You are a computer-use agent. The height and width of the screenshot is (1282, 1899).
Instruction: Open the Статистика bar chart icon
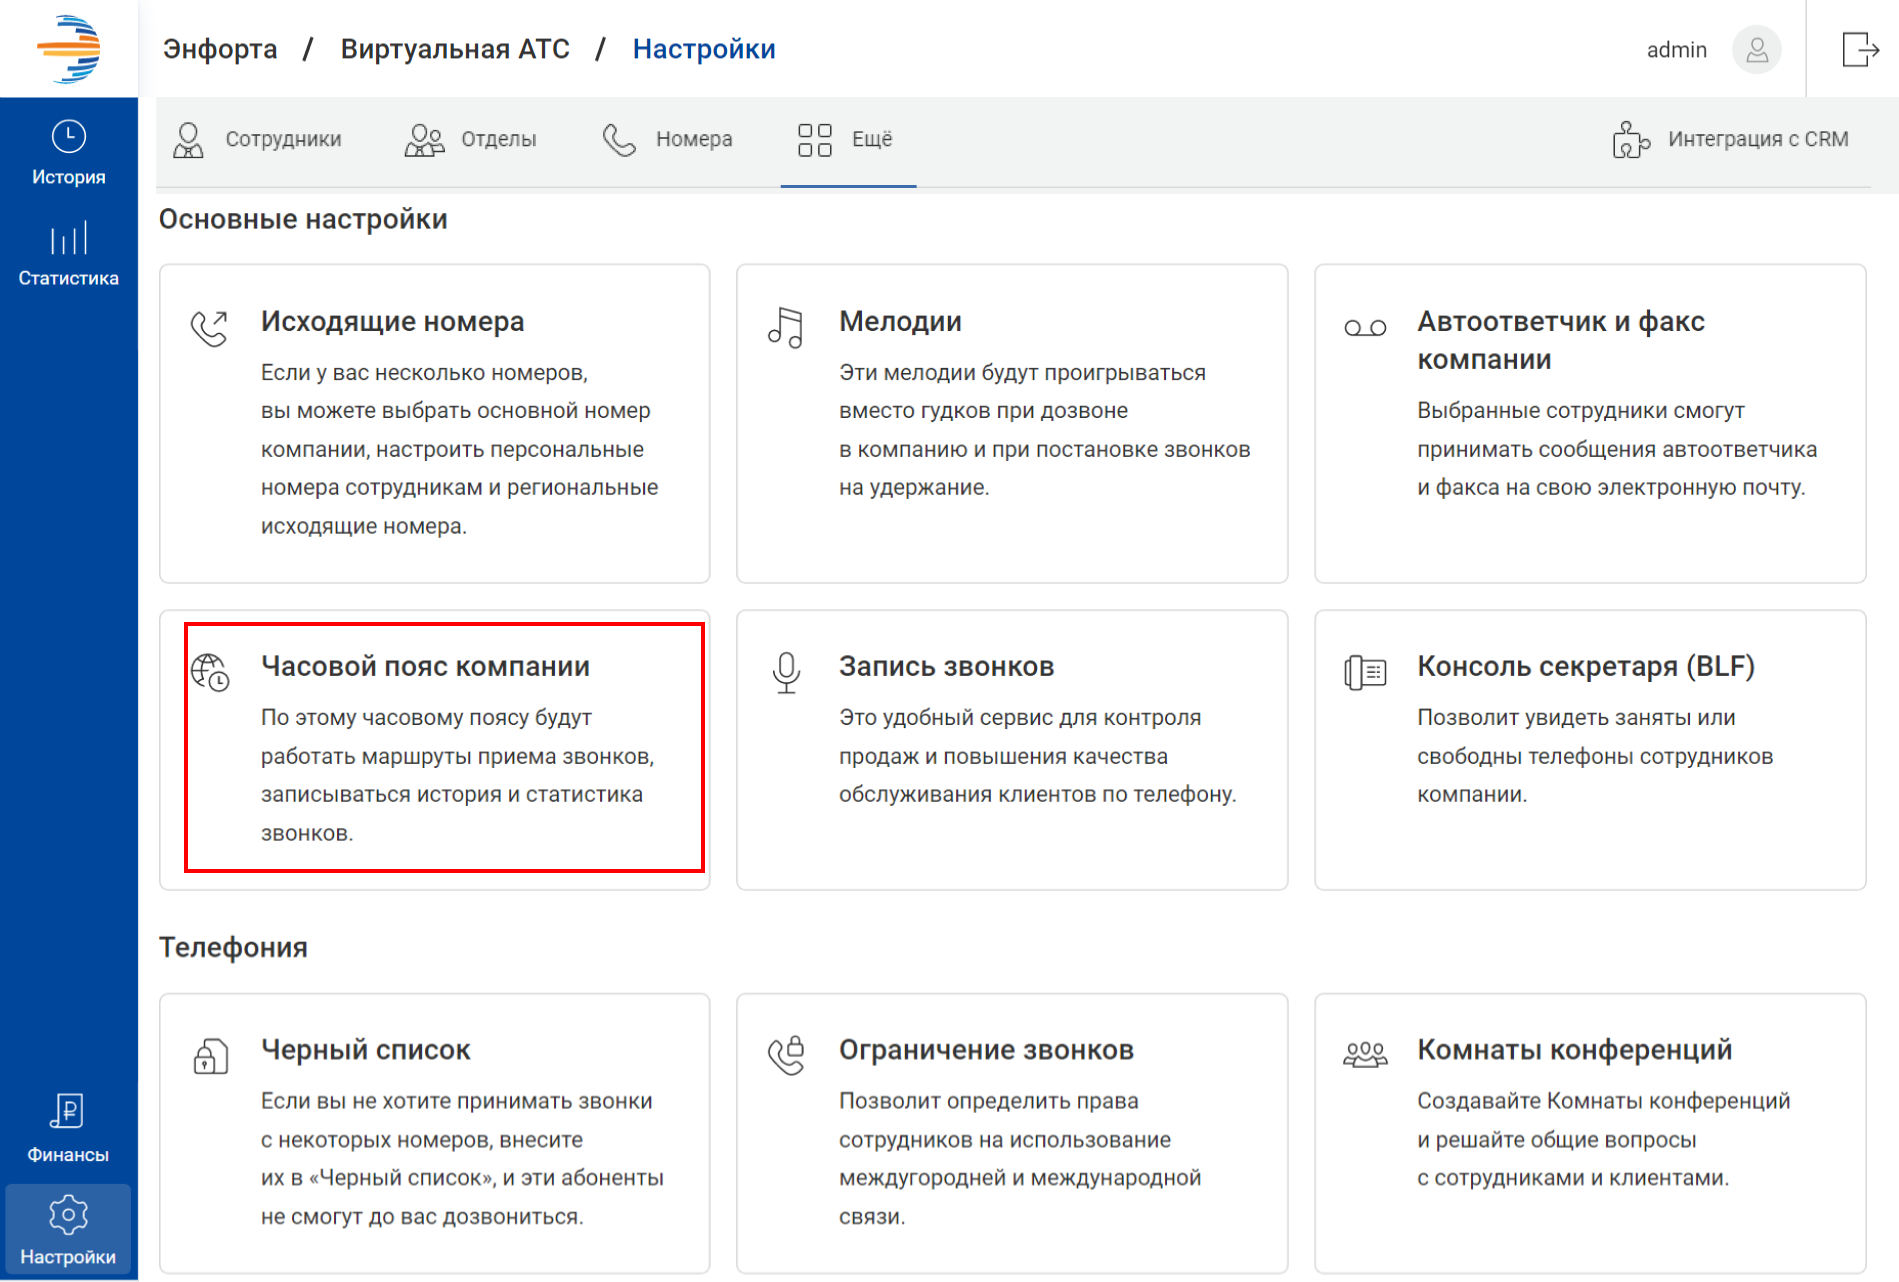coord(69,238)
